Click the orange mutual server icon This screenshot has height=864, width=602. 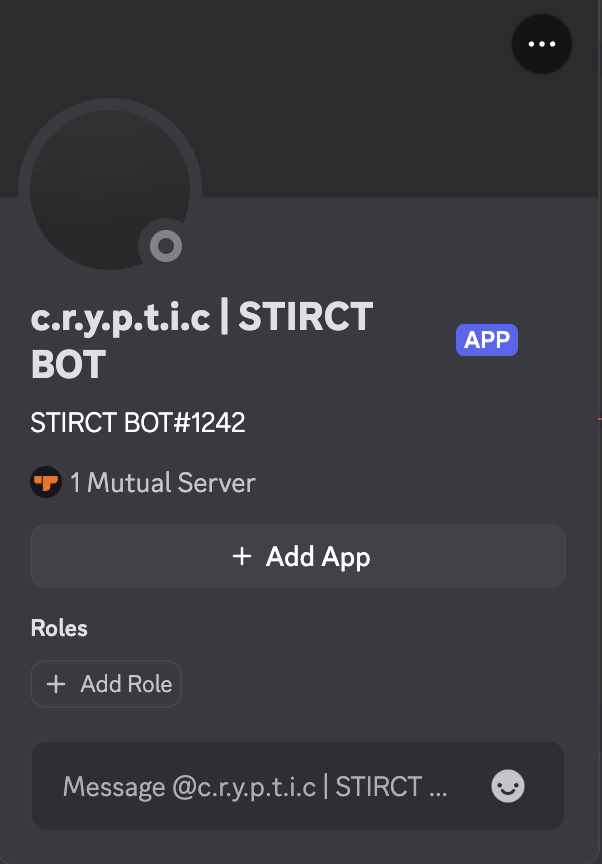point(46,482)
